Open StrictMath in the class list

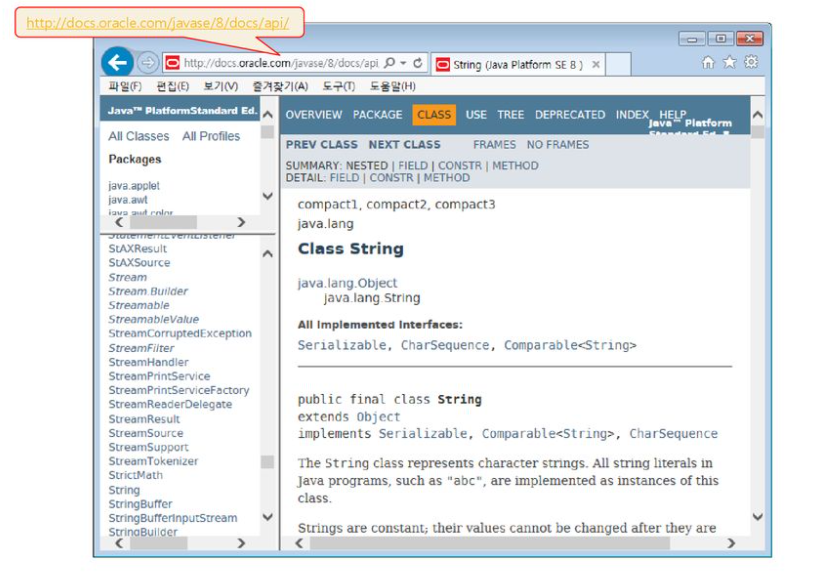coord(135,475)
